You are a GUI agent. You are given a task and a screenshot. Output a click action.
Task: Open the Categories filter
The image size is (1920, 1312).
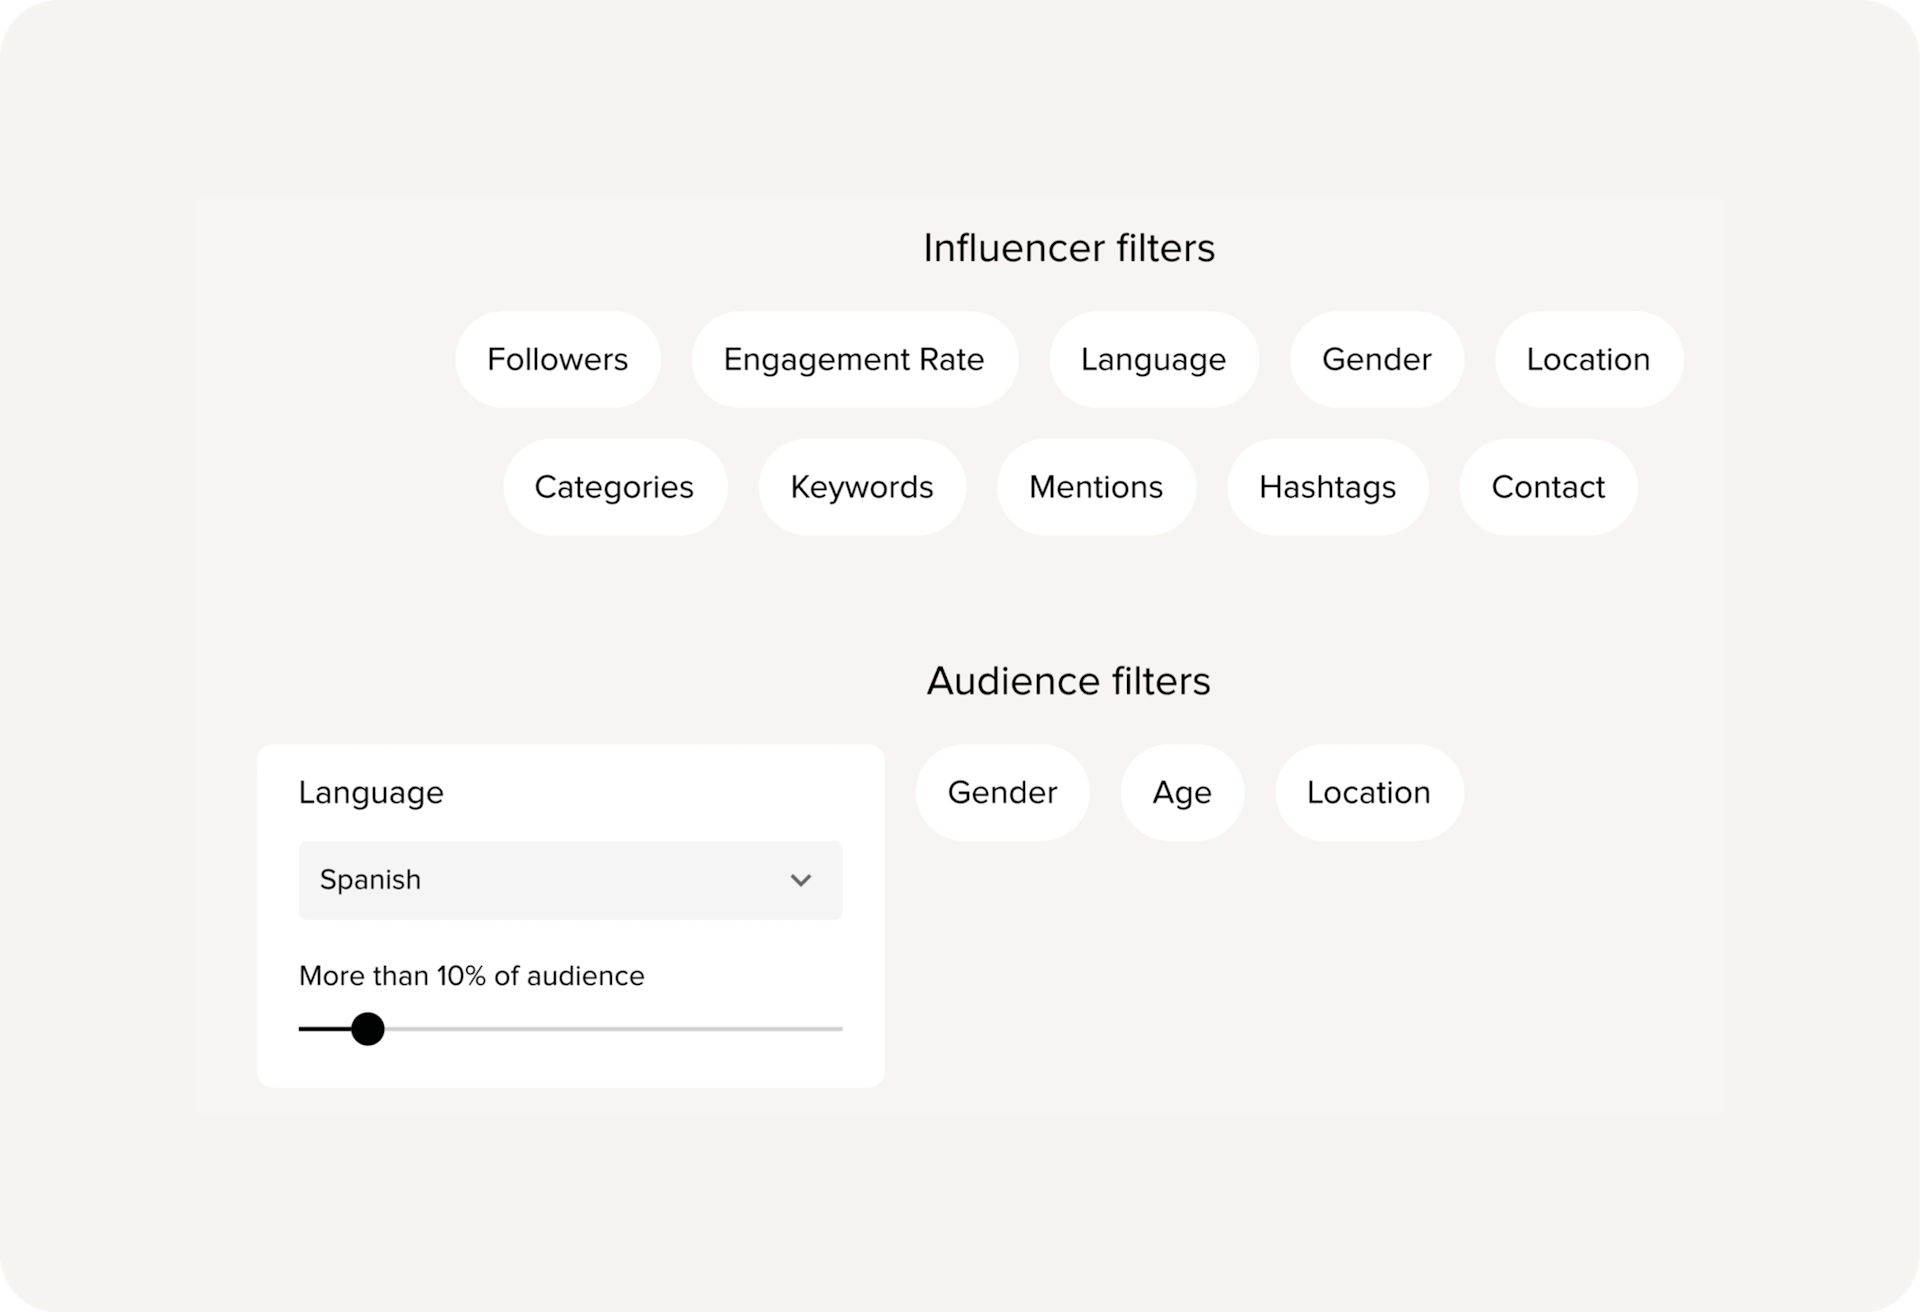click(614, 487)
